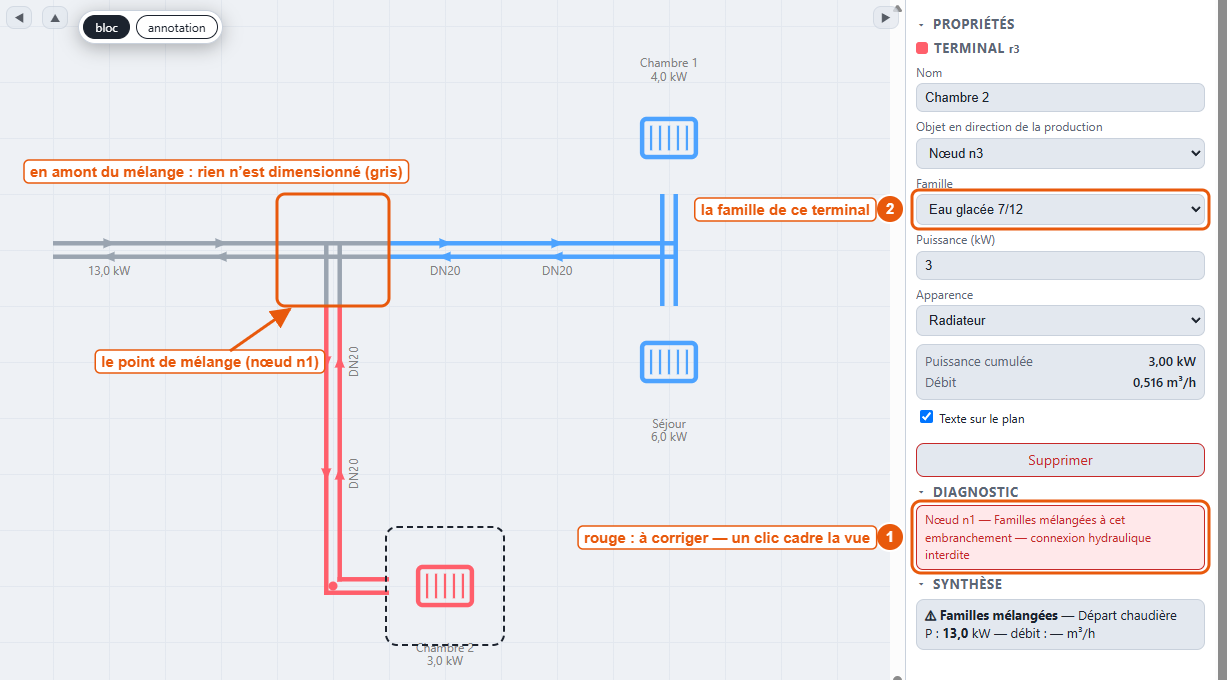Switch to annotation mode
Image resolution: width=1230 pixels, height=680 pixels.
176,28
